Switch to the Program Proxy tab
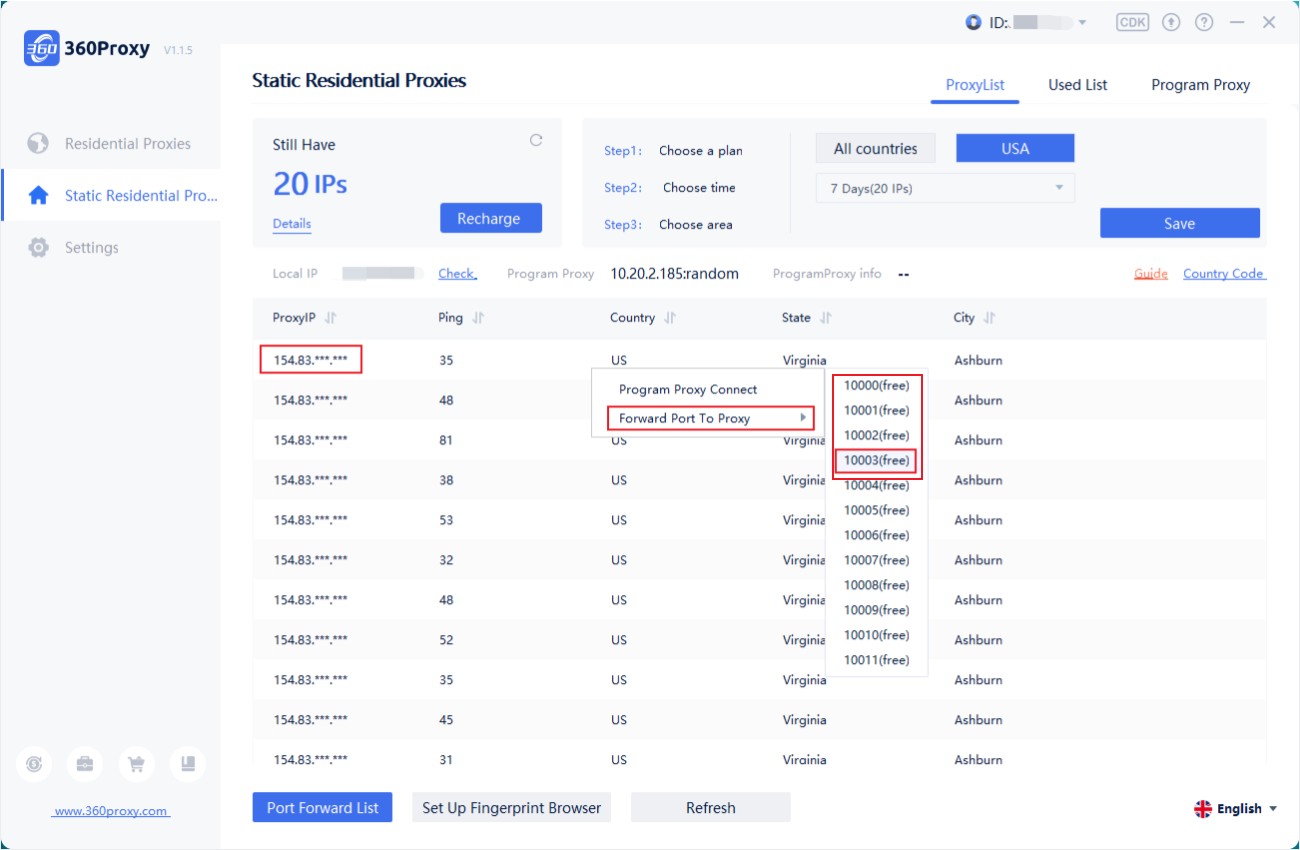 coord(1200,85)
